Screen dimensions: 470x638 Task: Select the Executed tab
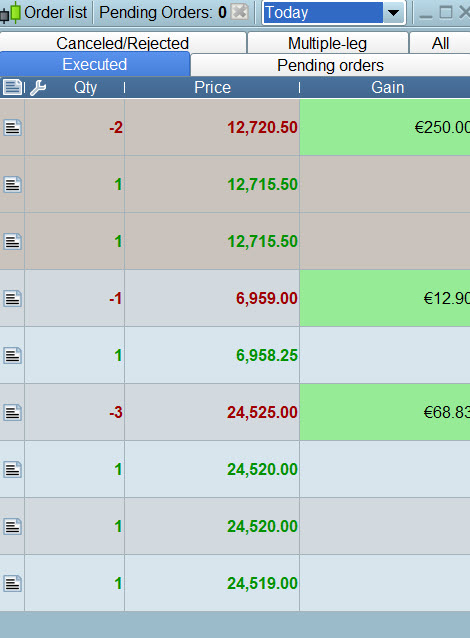95,64
